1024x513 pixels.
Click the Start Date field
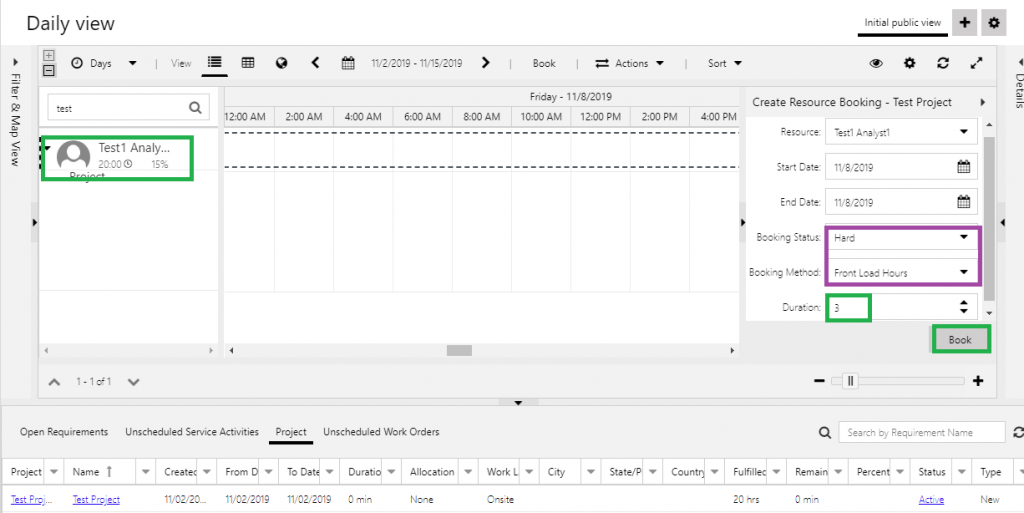[x=901, y=166]
